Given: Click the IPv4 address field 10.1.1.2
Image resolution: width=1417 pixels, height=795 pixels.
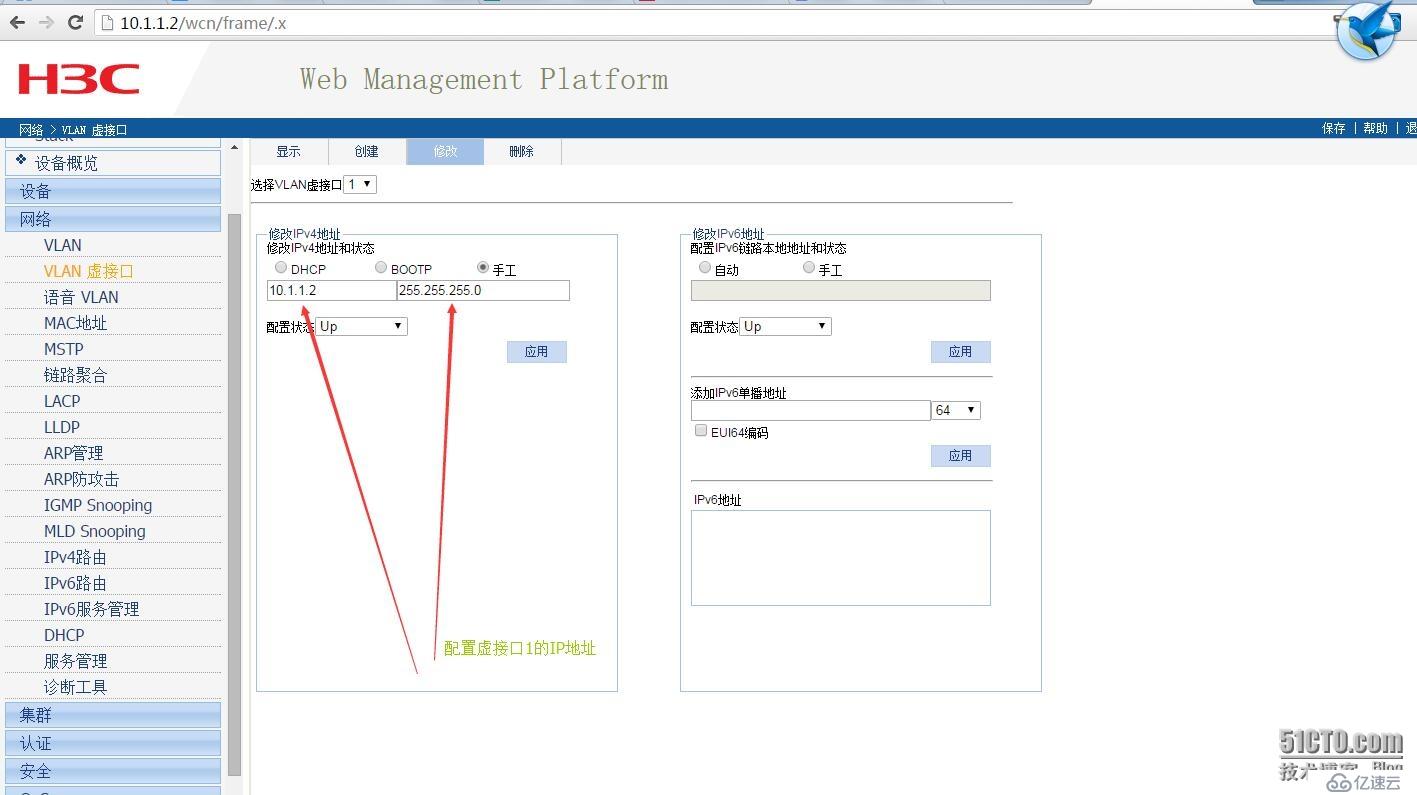Looking at the screenshot, I should (331, 290).
